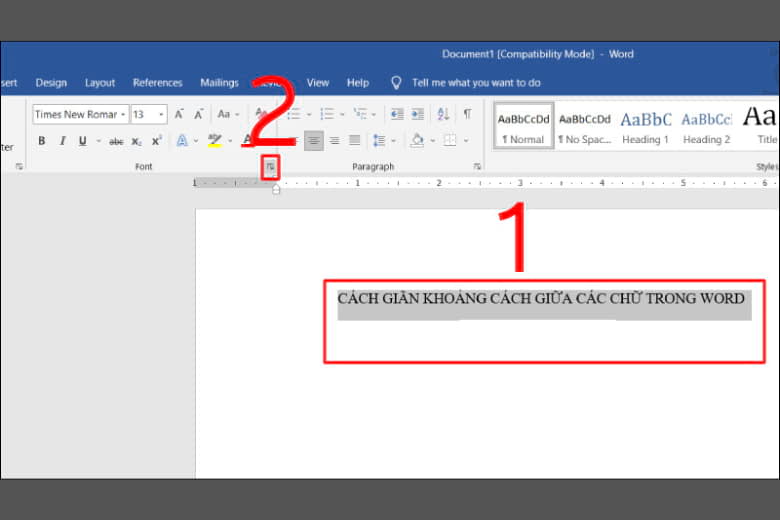Apply Text Effects and Typography icon
Image resolution: width=780 pixels, height=520 pixels.
[x=182, y=141]
